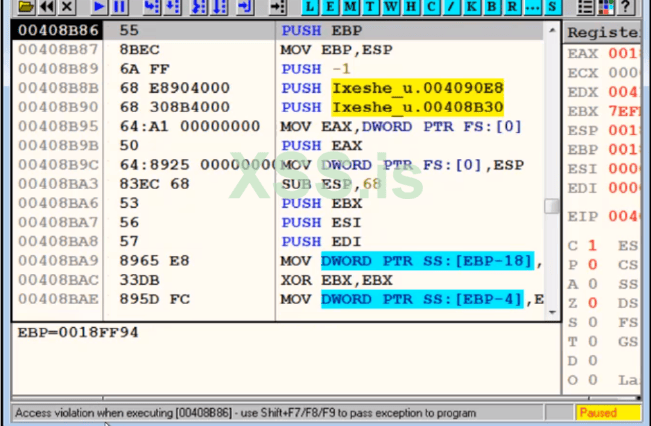This screenshot has width=651, height=426.
Task: Open Breakpoints window with B button
Action: tap(492, 7)
